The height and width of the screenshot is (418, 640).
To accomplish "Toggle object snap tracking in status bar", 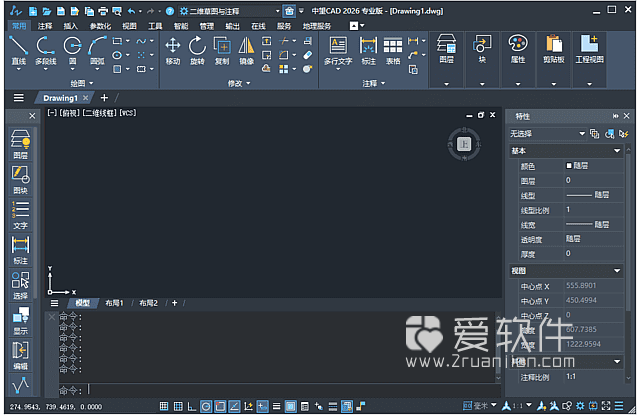I will tap(234, 406).
